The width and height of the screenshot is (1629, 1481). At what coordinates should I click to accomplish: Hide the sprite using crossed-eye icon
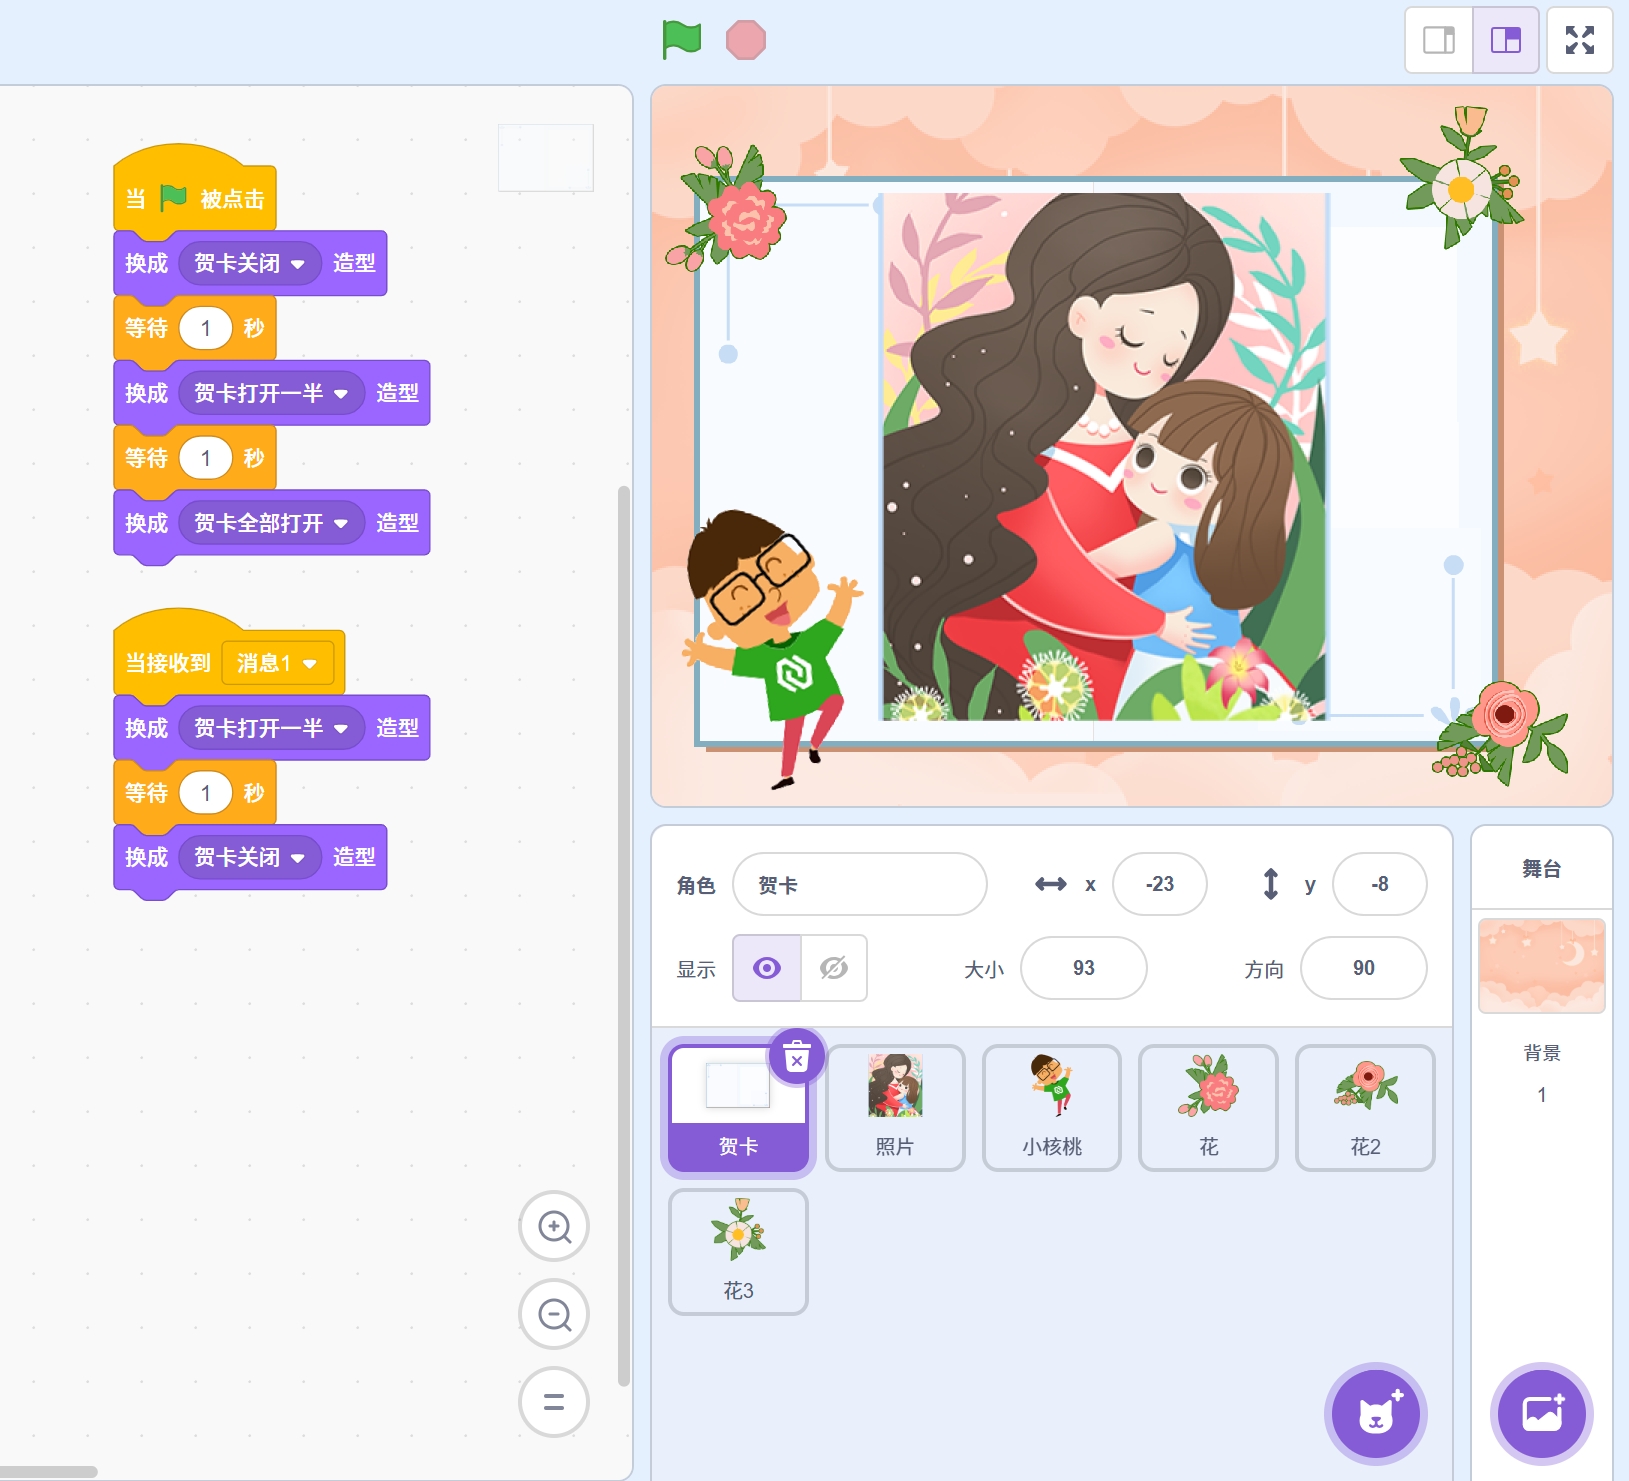point(833,968)
